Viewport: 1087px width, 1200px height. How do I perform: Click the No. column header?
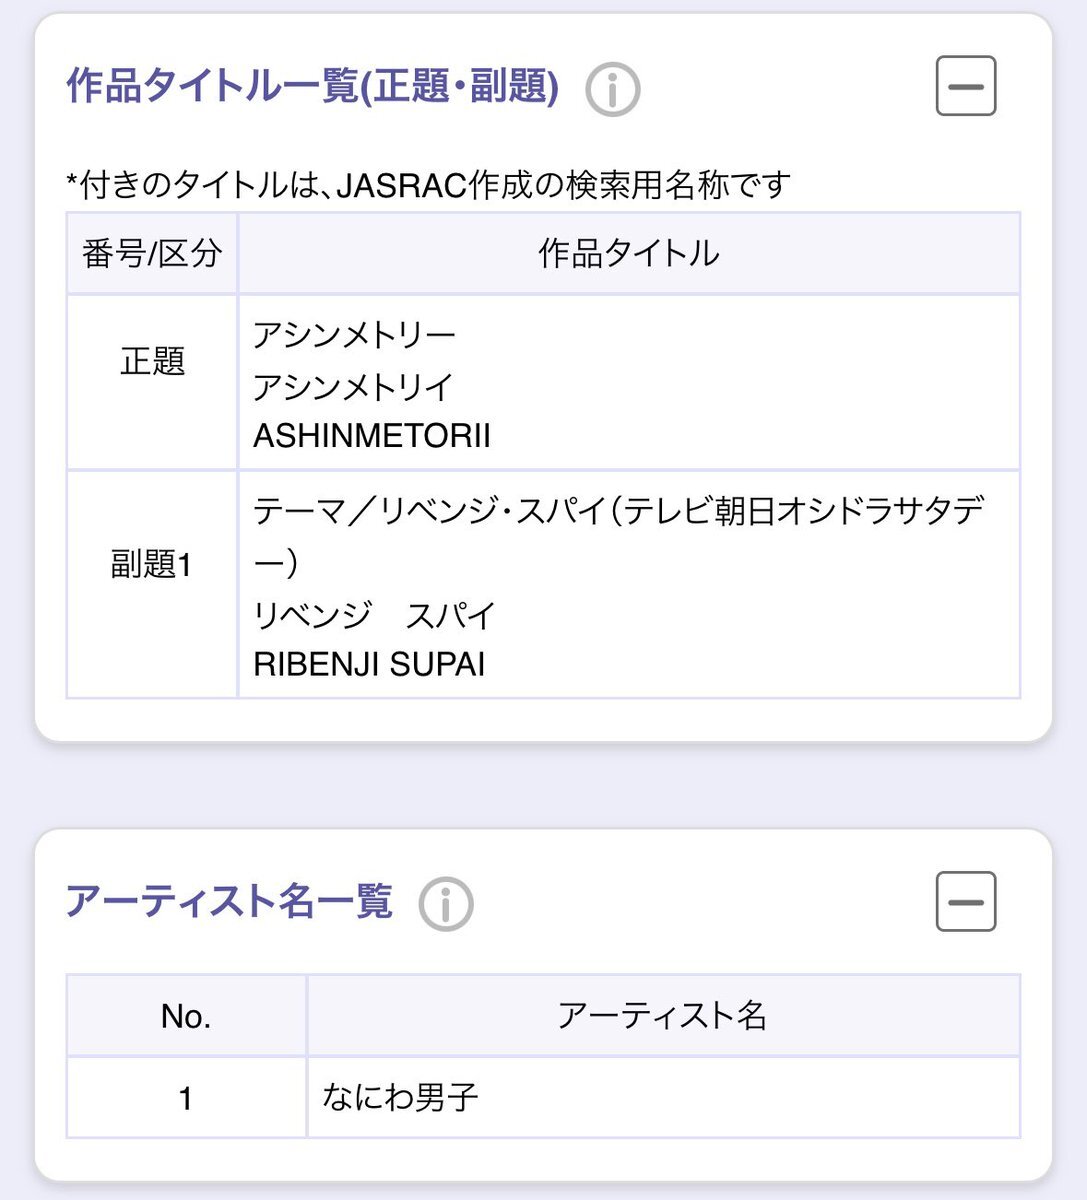[186, 1016]
